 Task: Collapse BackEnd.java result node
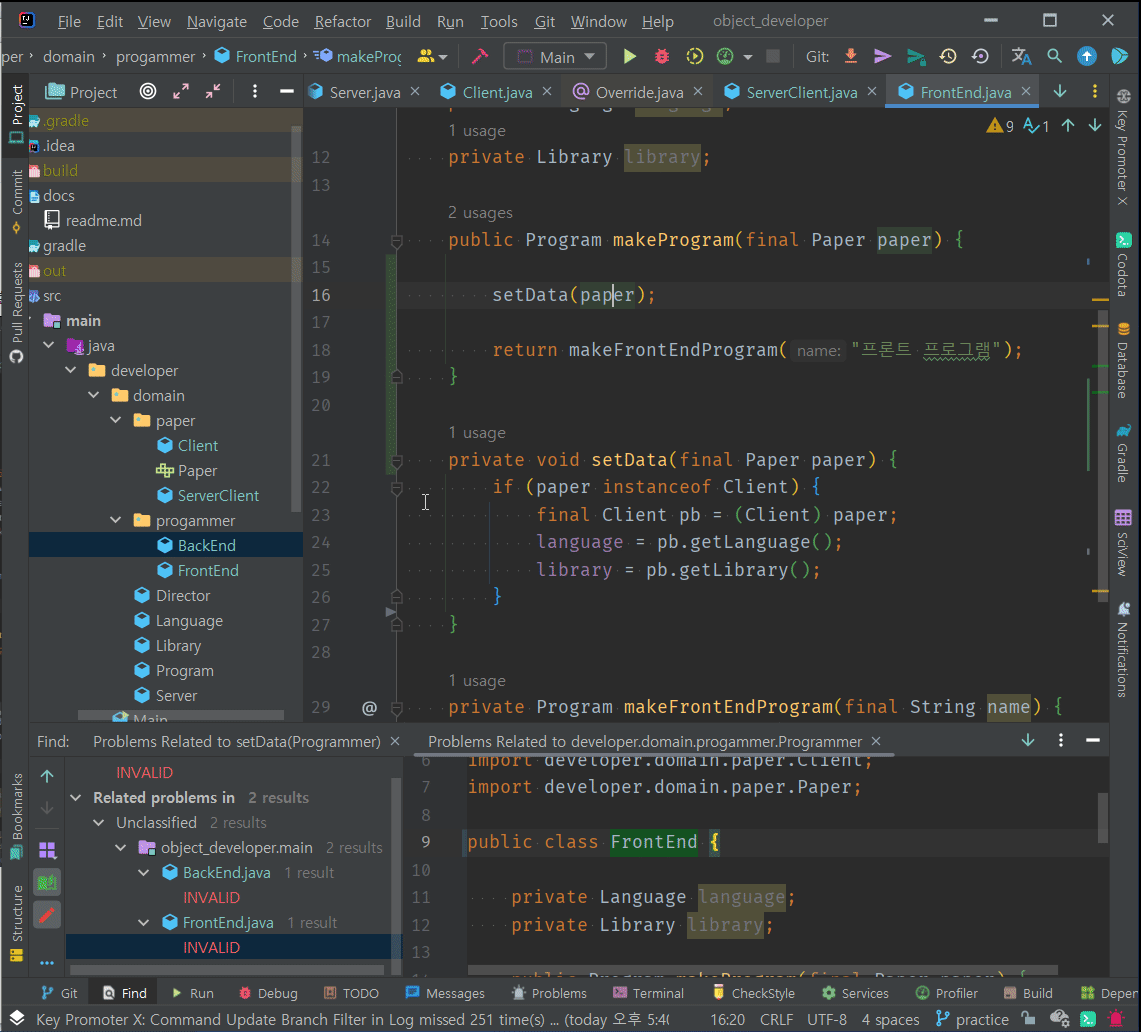click(x=144, y=872)
